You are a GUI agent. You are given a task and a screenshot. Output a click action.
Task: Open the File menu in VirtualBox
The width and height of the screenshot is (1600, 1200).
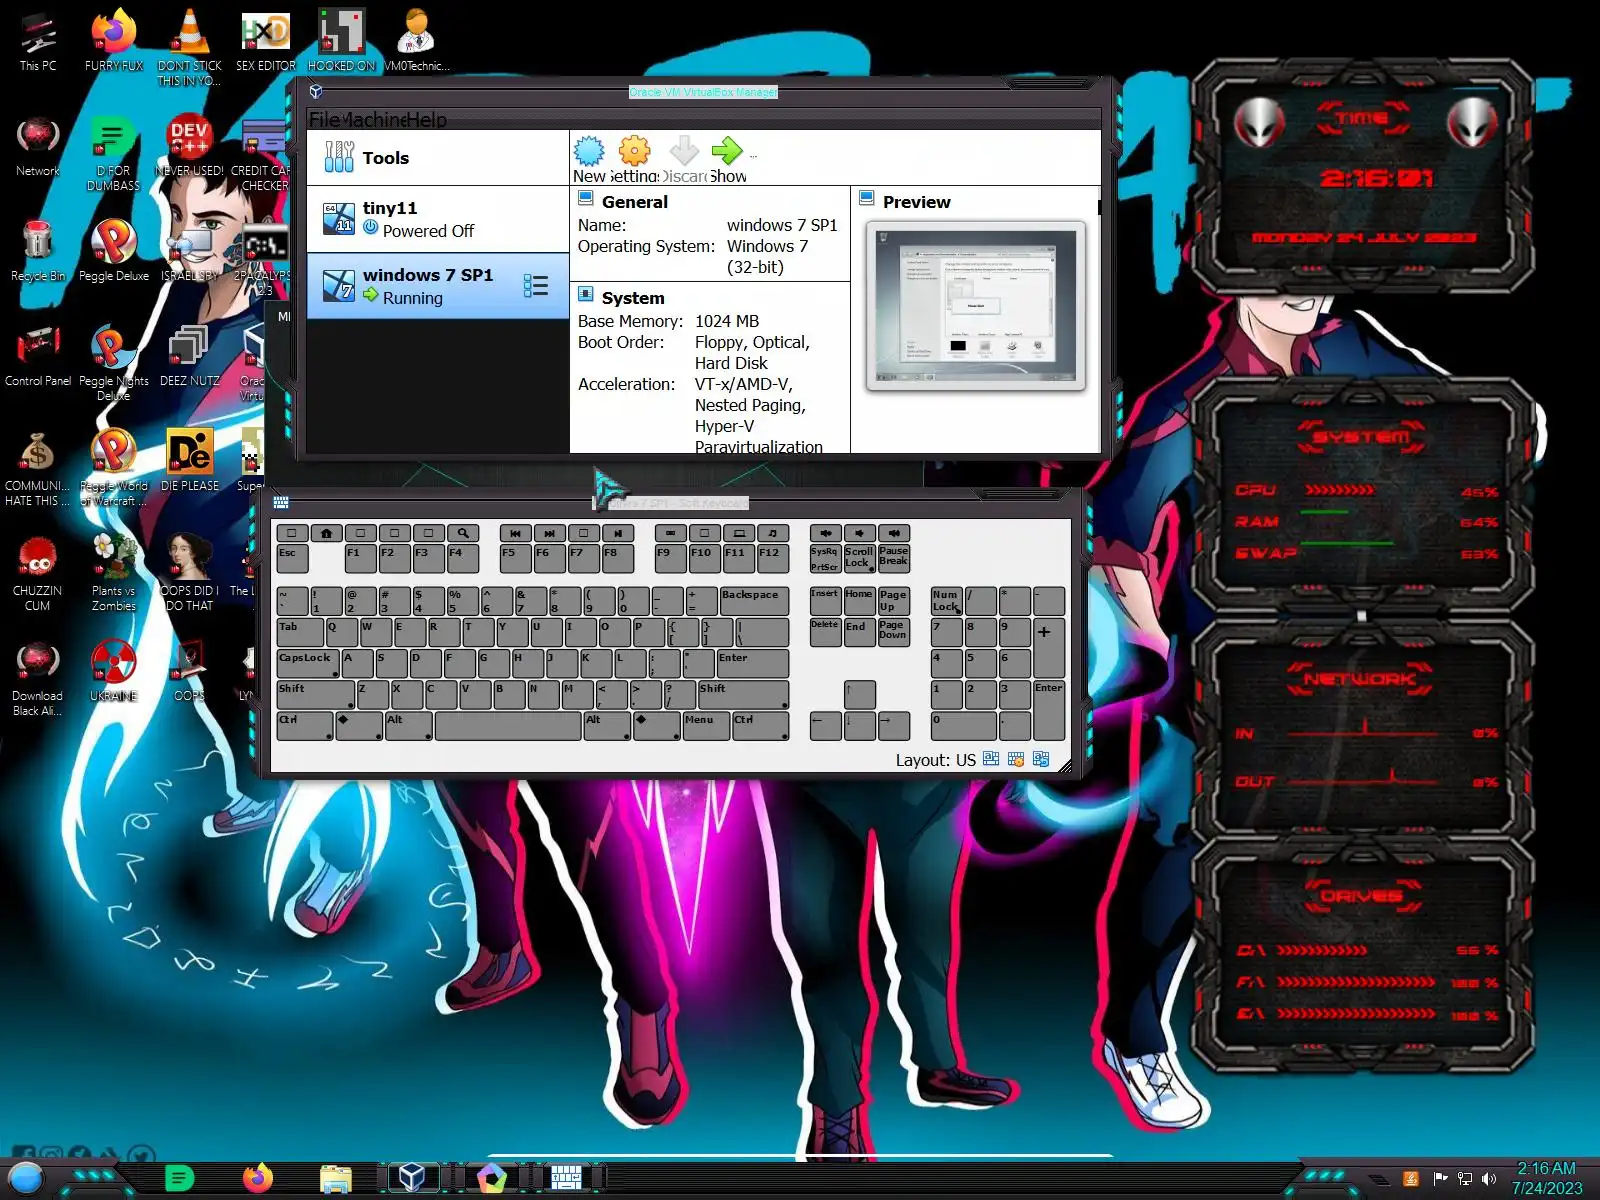(324, 119)
